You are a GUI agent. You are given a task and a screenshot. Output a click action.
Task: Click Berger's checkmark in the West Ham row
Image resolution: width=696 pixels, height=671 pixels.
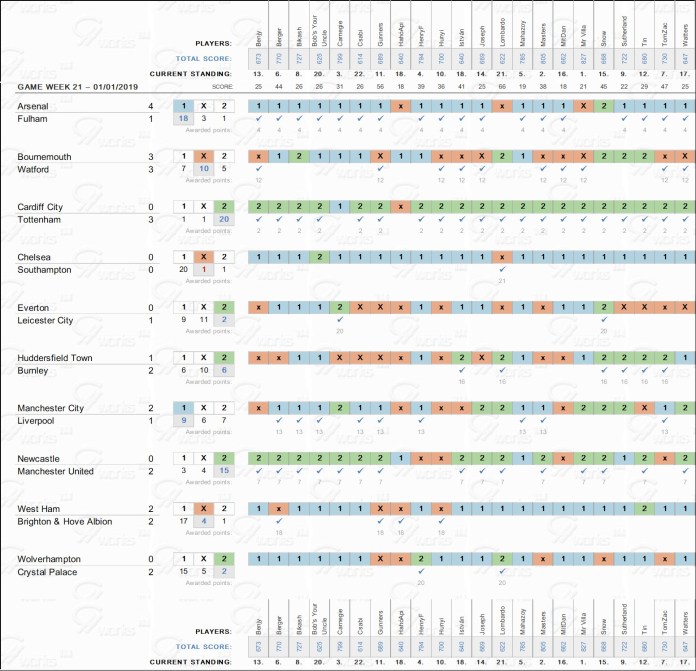pos(278,521)
